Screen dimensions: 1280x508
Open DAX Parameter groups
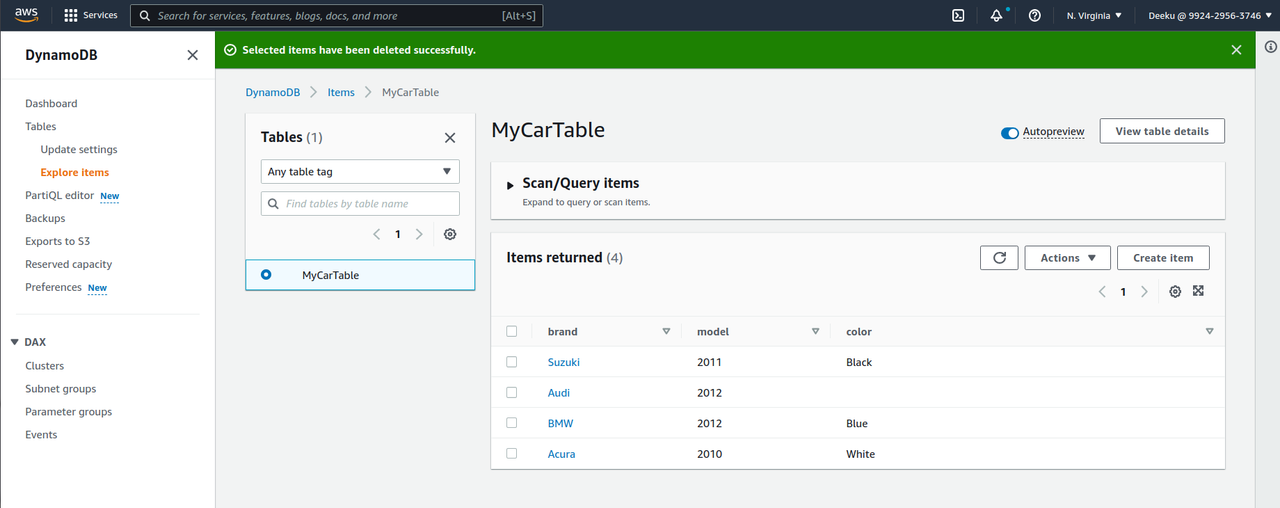(69, 412)
